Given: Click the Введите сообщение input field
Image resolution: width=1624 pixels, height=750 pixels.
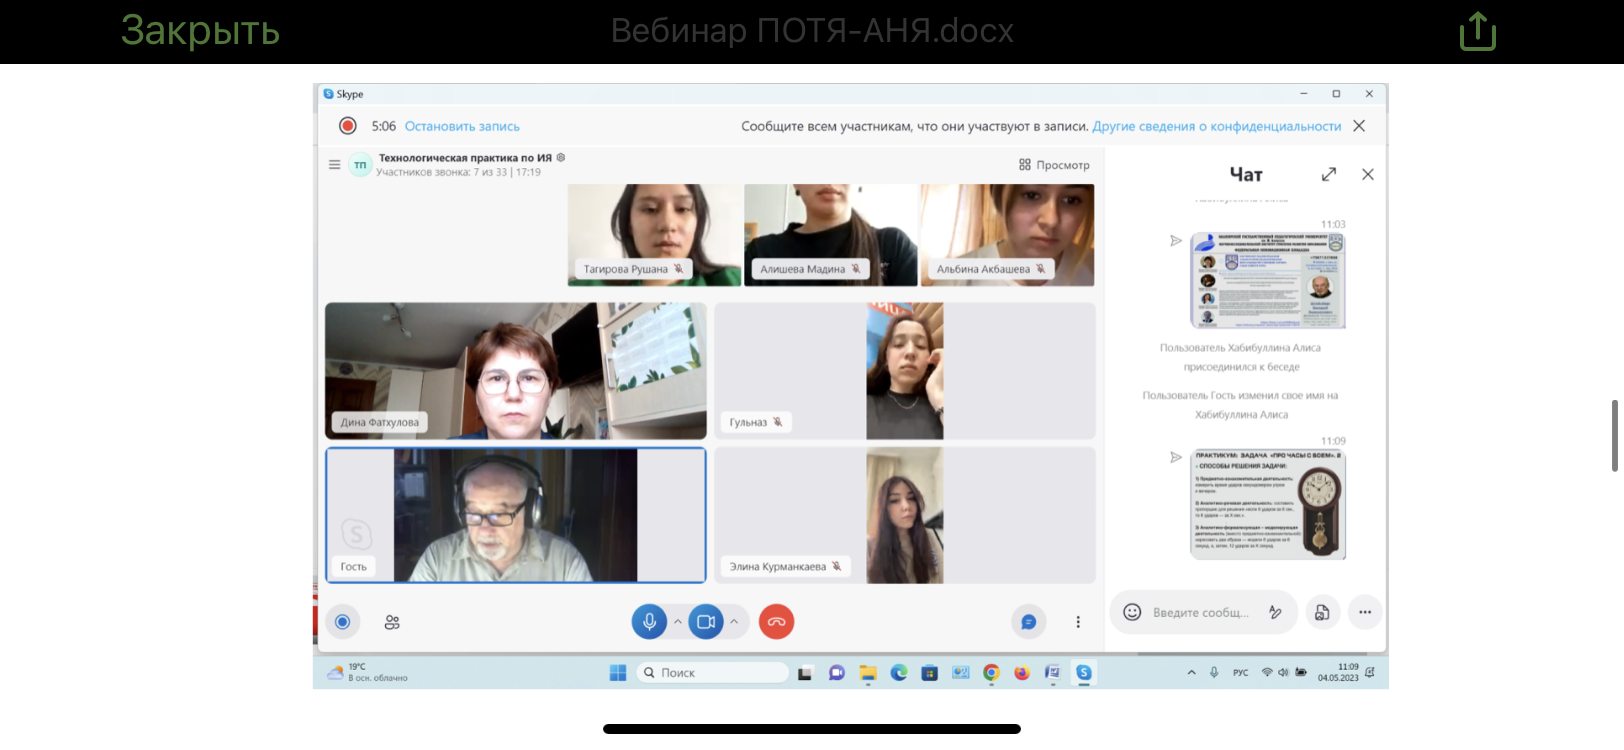Looking at the screenshot, I should point(1200,613).
